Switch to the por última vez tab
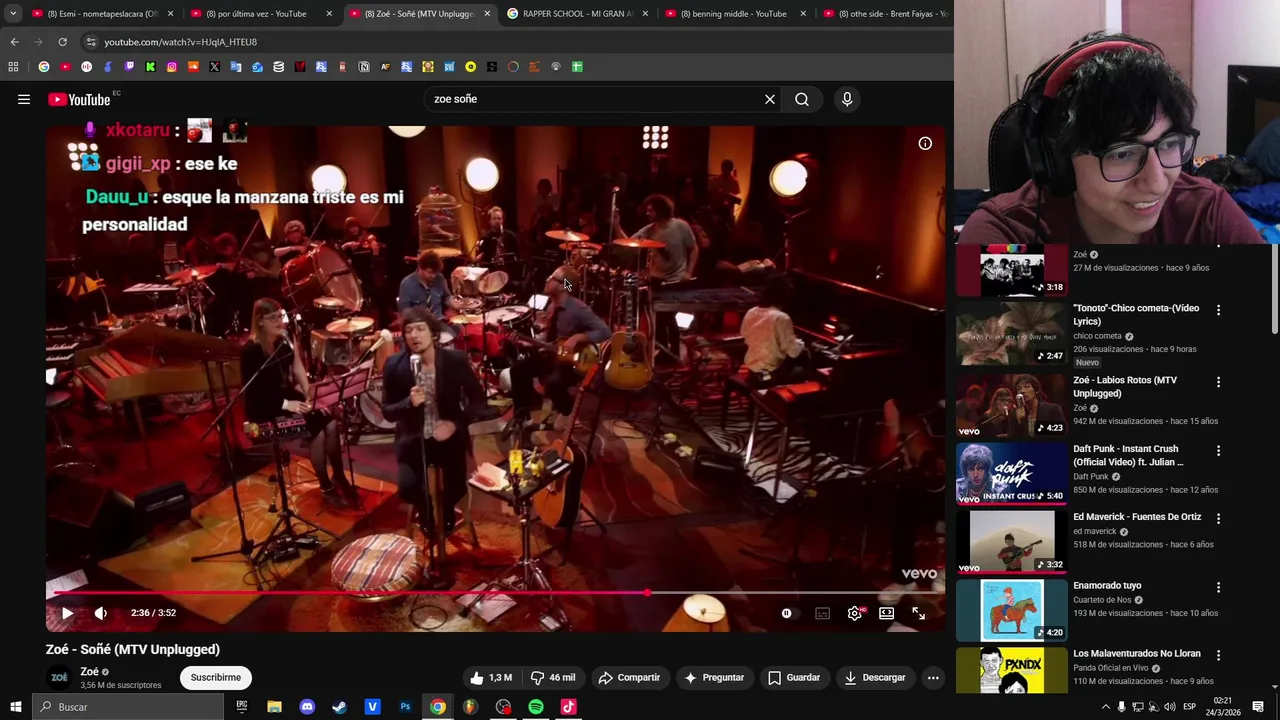This screenshot has height=720, width=1280. pyautogui.click(x=260, y=14)
